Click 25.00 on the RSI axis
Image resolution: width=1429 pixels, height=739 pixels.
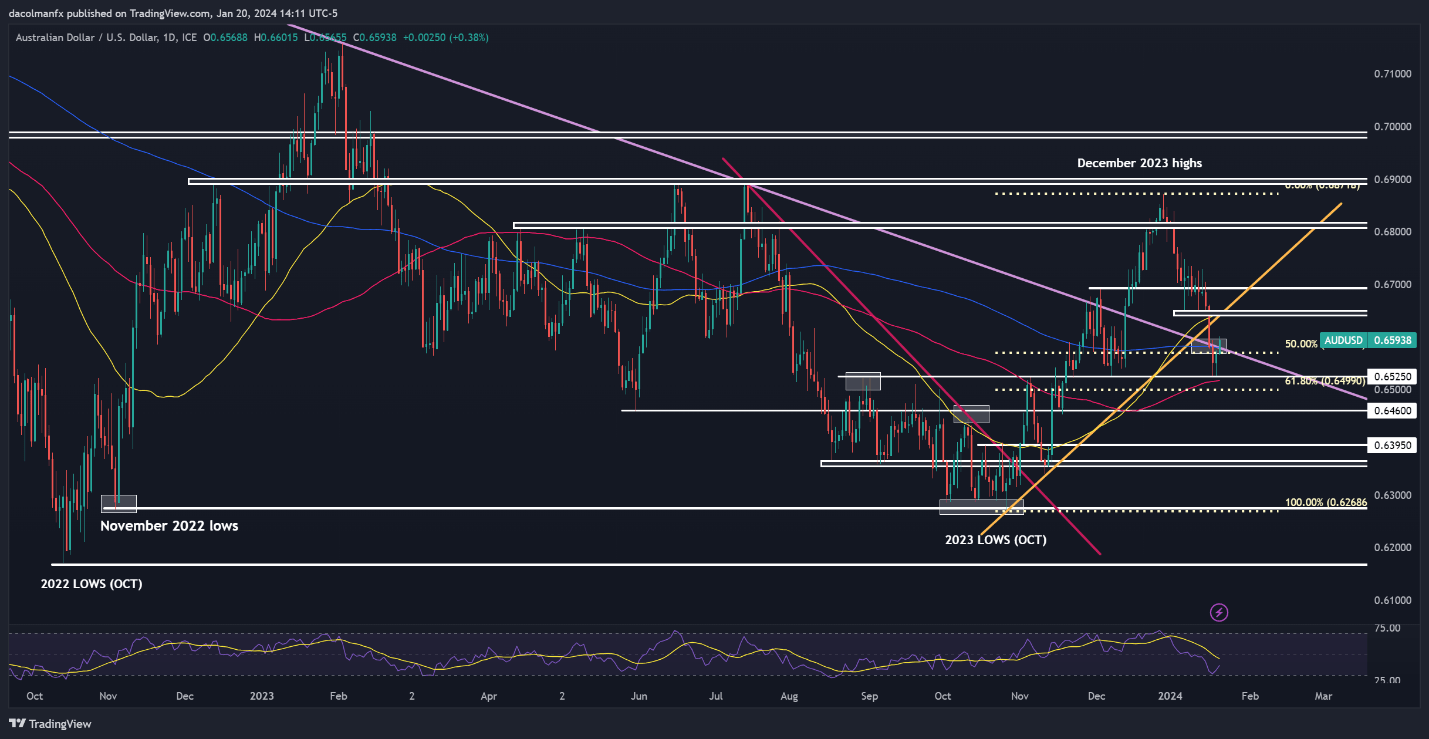pos(1385,680)
